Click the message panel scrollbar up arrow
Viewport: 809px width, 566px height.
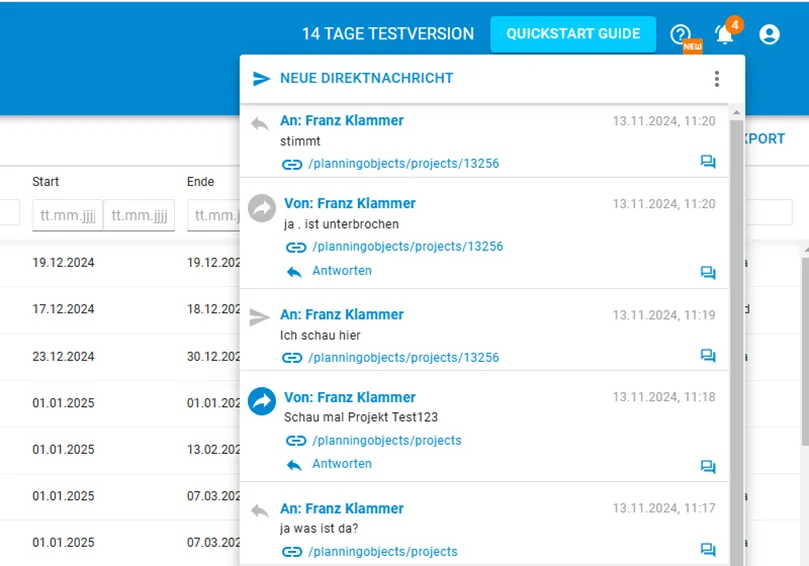click(736, 112)
